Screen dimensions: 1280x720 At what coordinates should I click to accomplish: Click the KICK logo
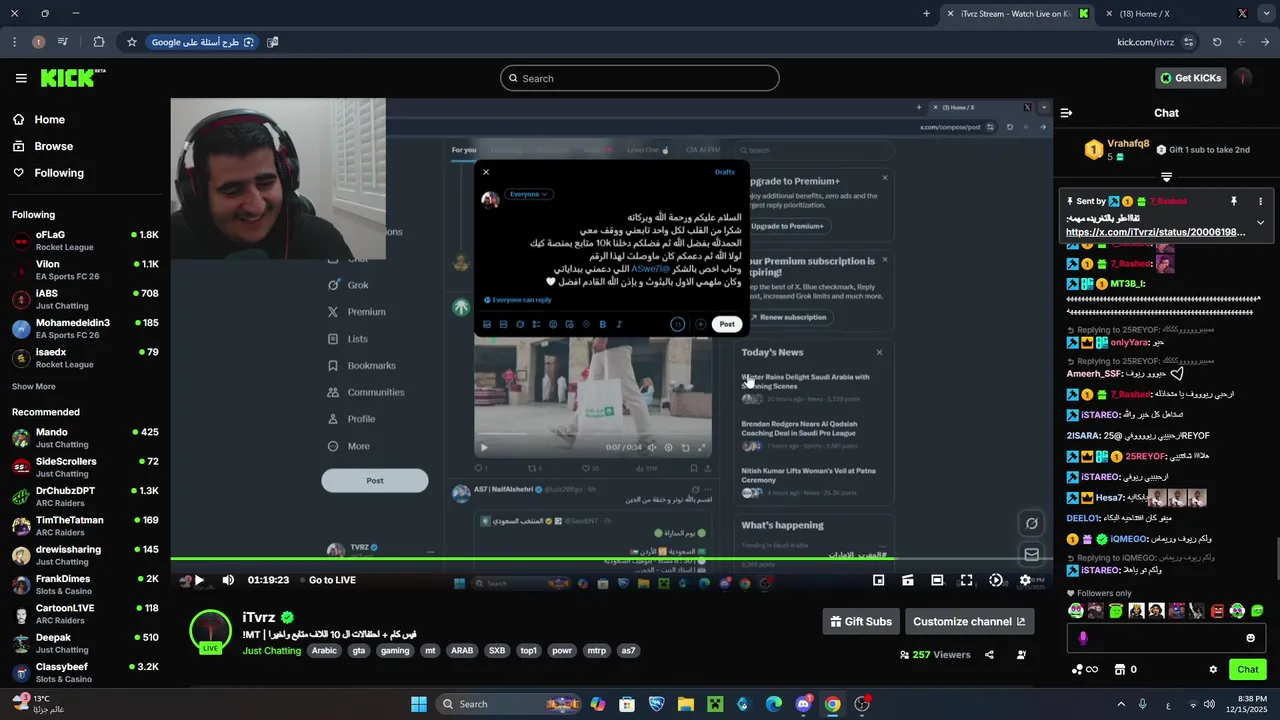click(x=72, y=78)
